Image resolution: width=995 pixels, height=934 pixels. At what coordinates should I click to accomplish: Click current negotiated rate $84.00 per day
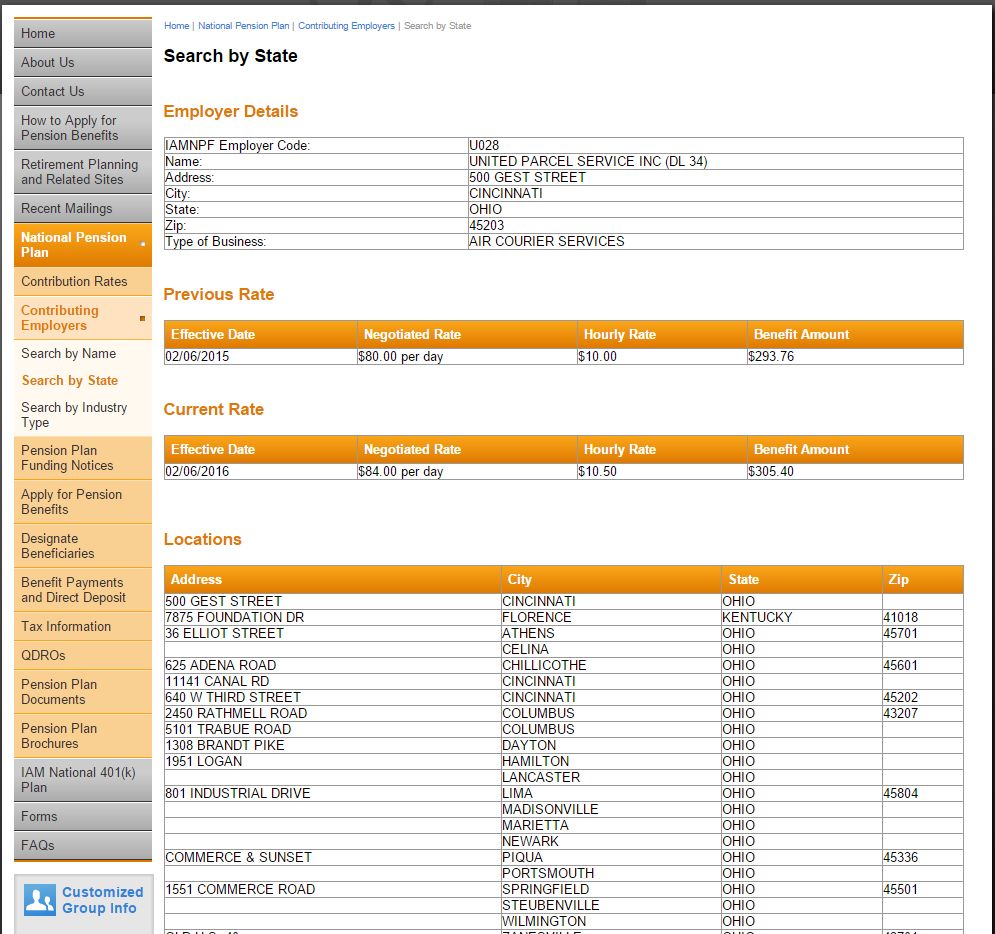pos(400,471)
